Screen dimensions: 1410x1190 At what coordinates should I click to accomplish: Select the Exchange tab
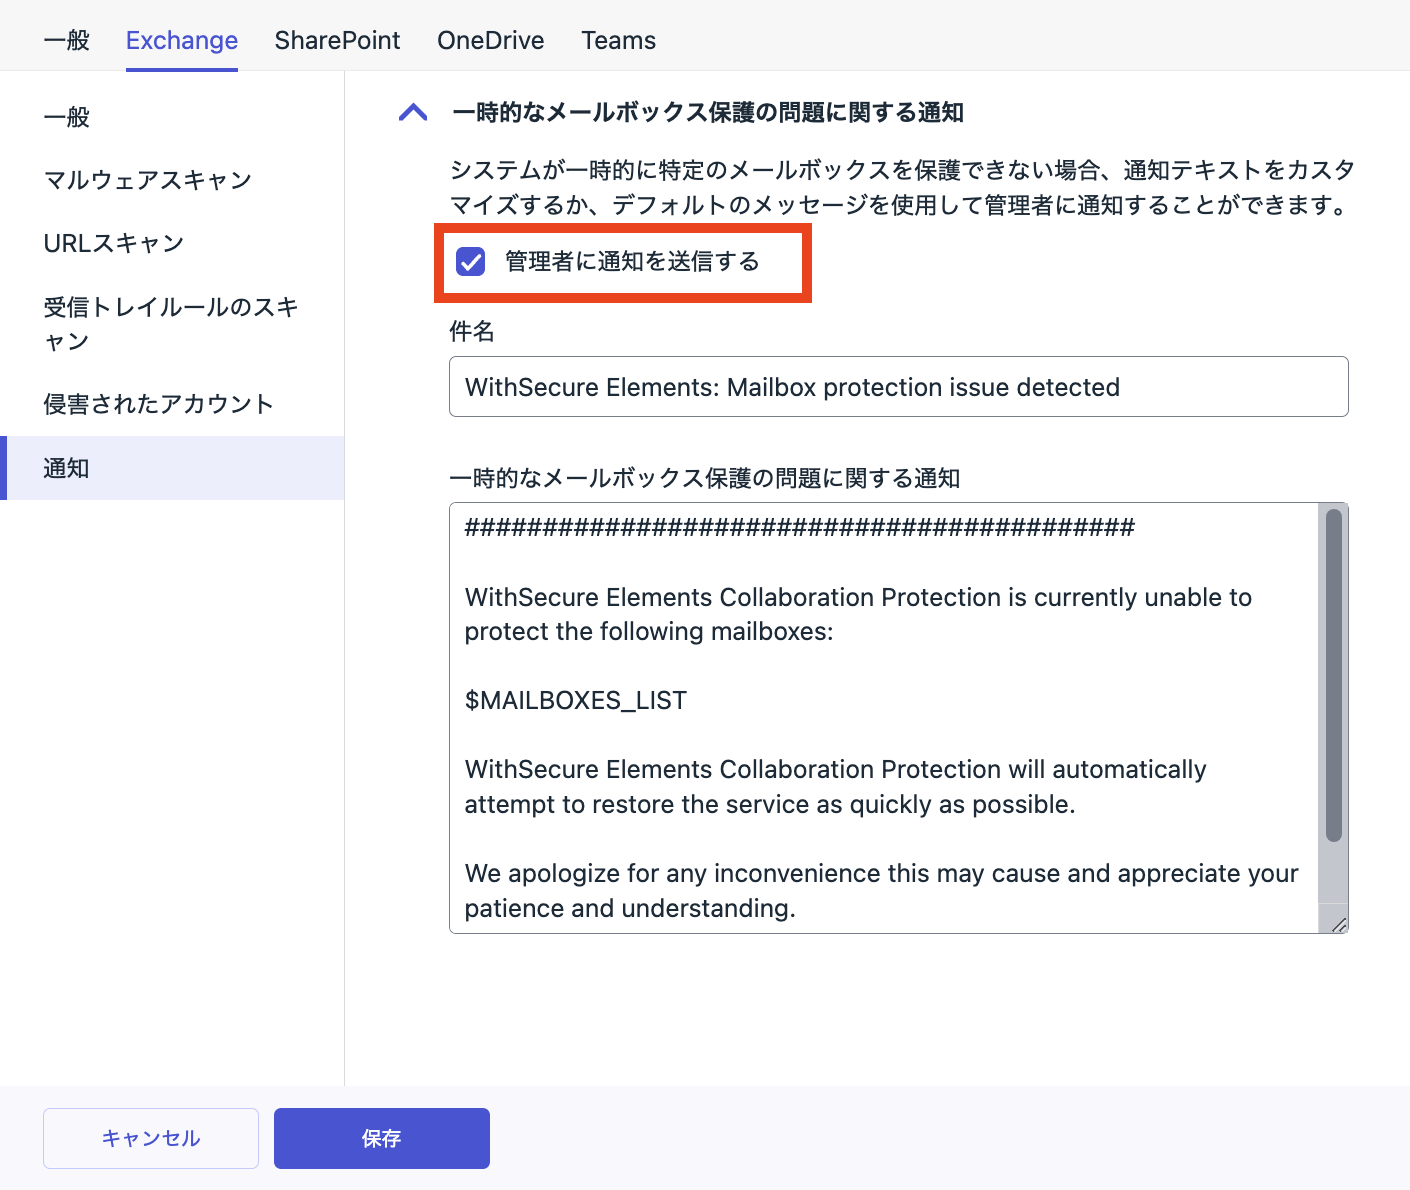182,41
